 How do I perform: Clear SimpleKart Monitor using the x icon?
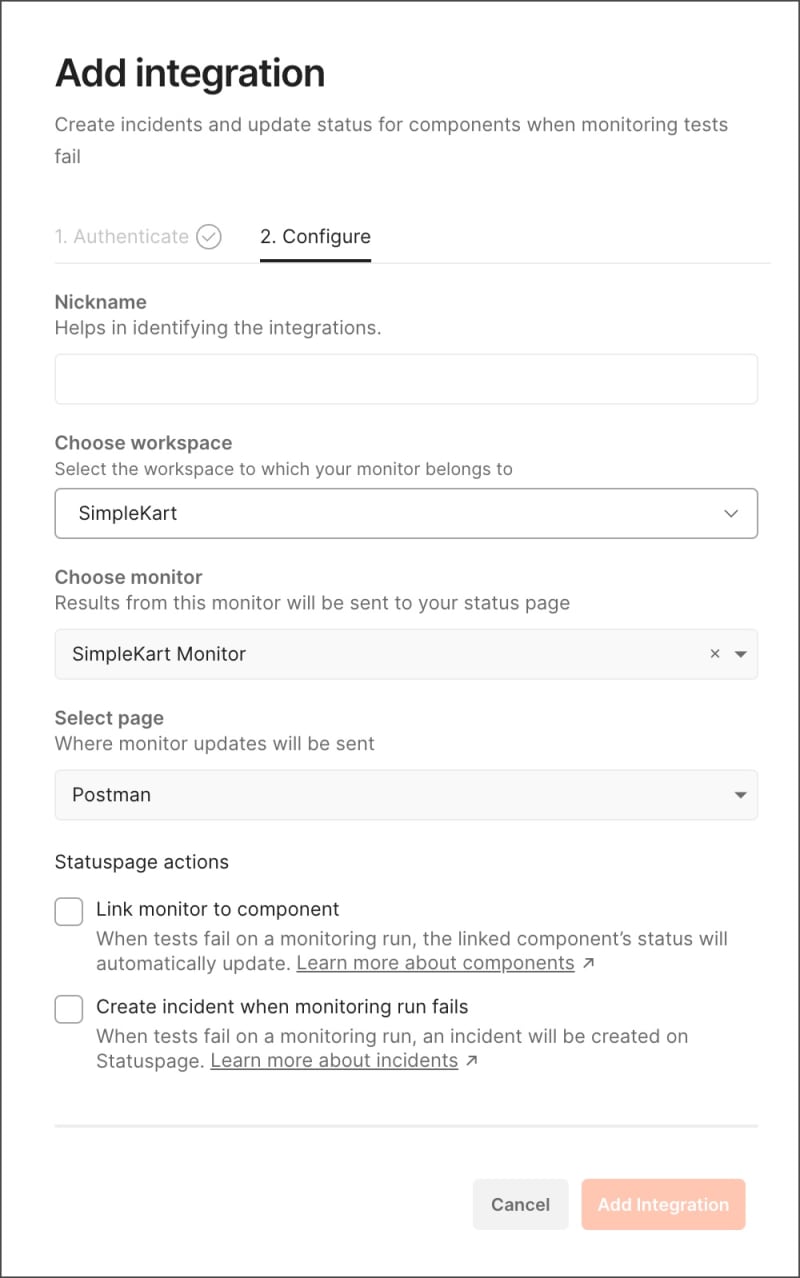point(715,654)
